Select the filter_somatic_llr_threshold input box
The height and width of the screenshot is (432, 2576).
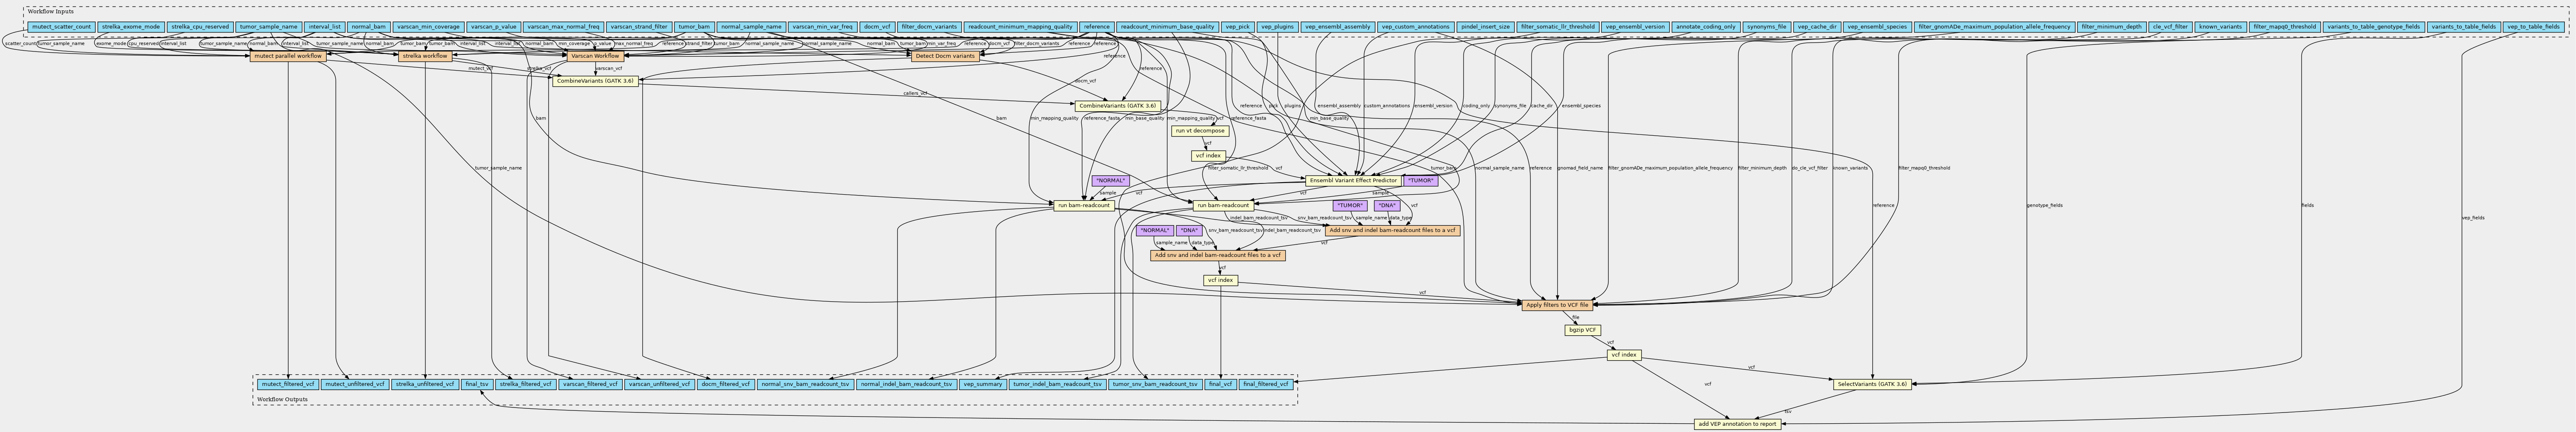point(1557,27)
